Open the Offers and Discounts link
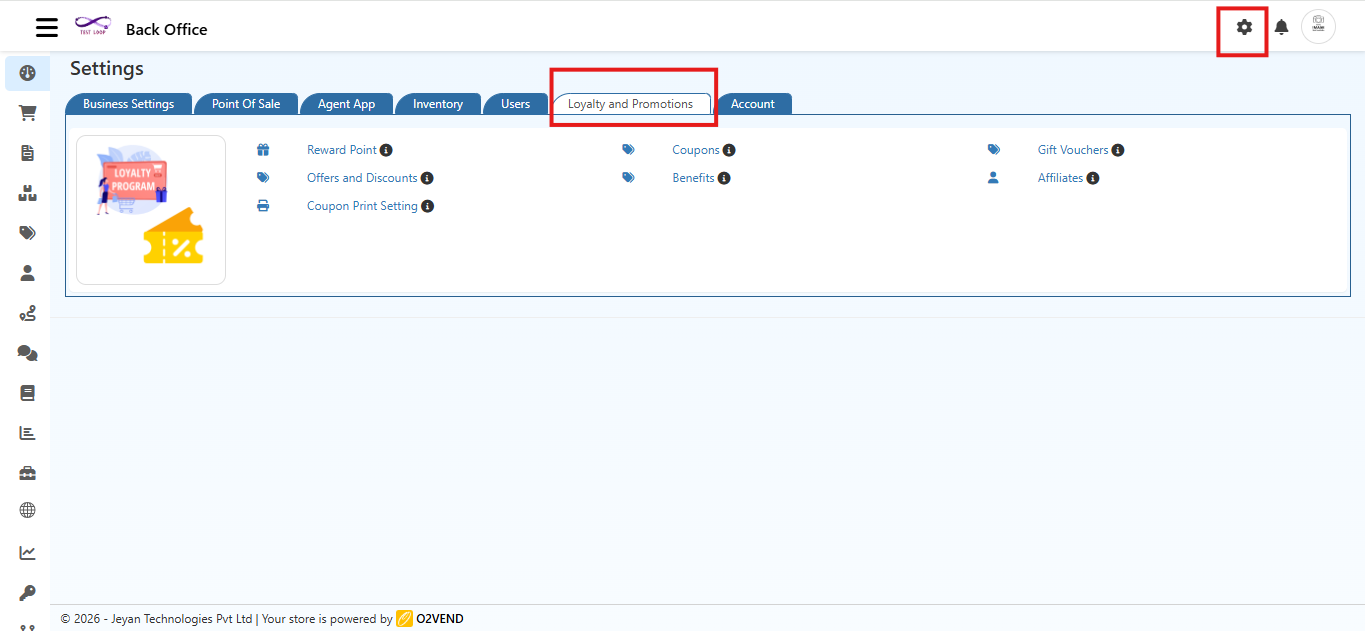1365x631 pixels. tap(362, 177)
